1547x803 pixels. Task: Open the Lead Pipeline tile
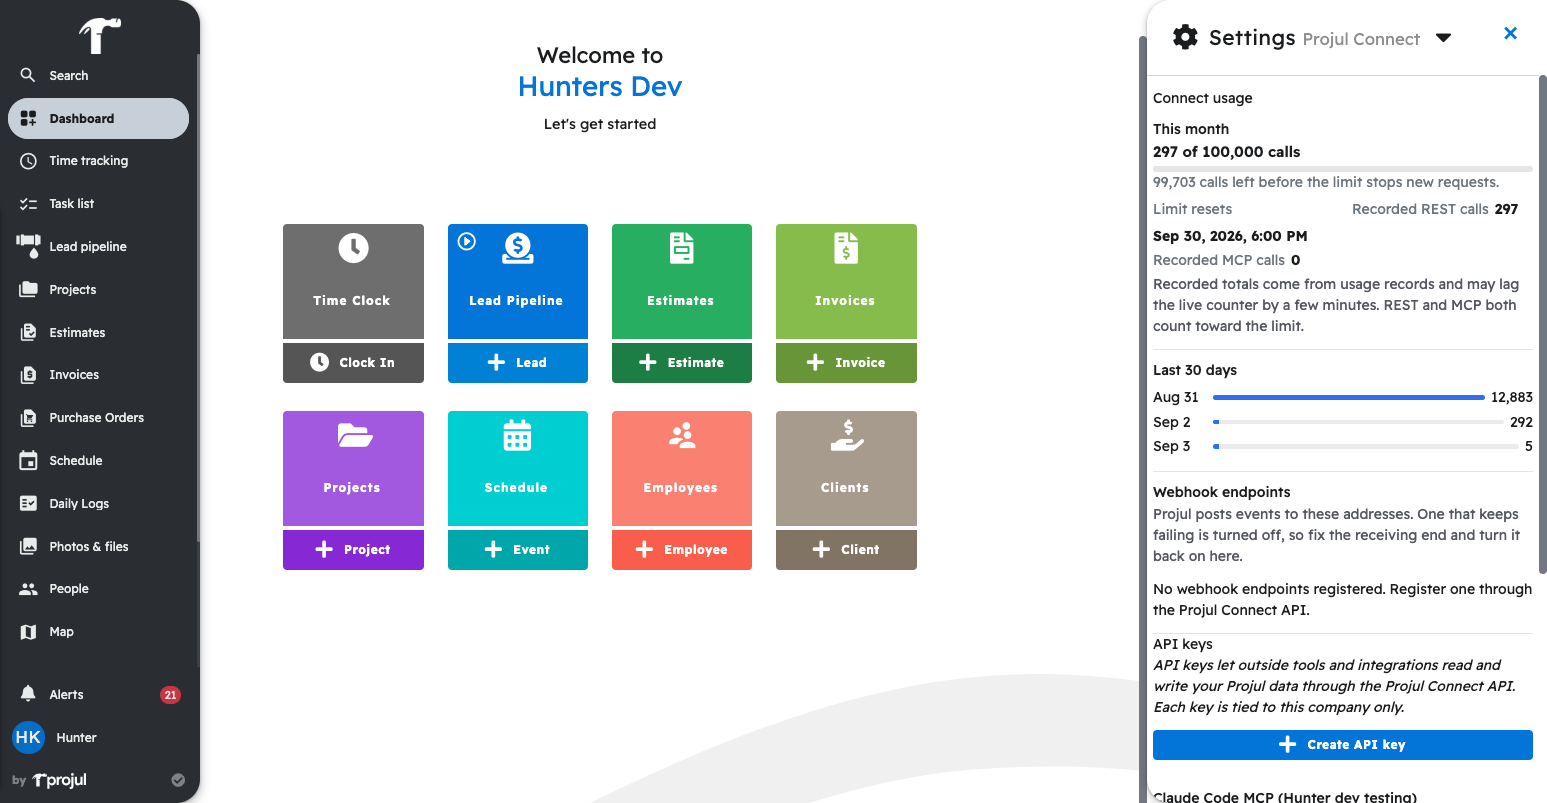(517, 281)
